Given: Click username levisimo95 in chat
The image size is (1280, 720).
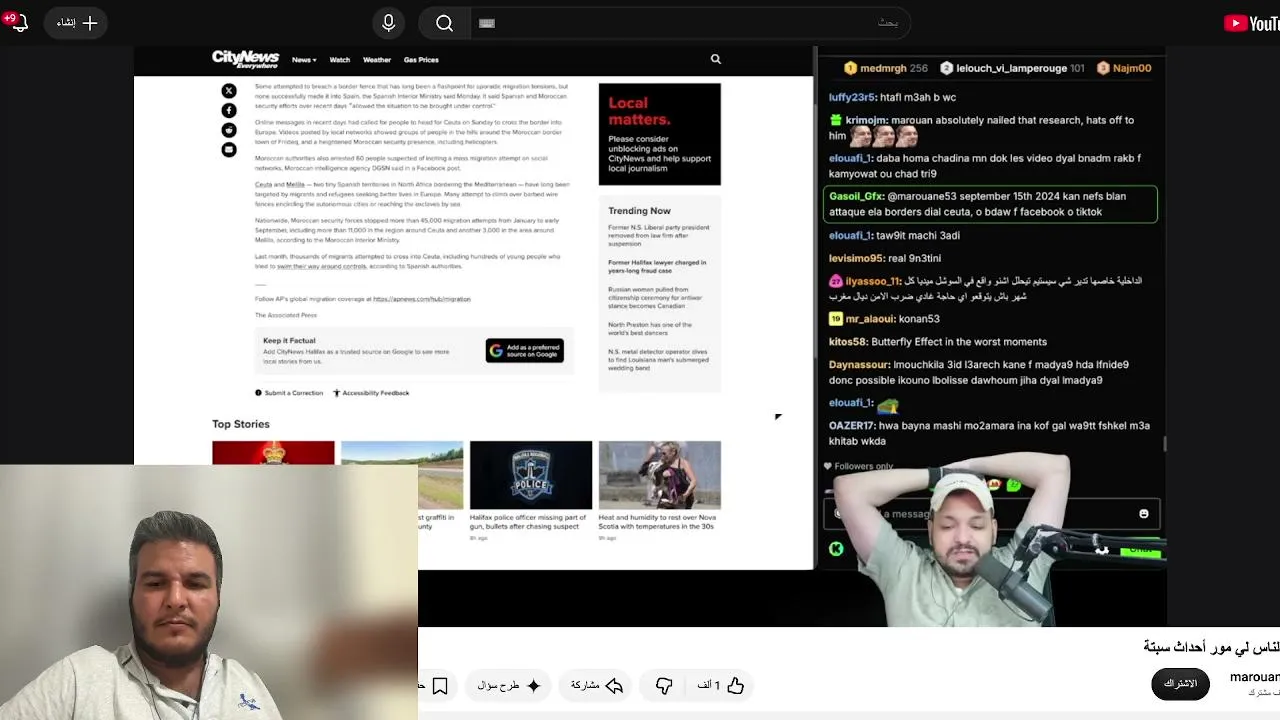Looking at the screenshot, I should click(856, 258).
